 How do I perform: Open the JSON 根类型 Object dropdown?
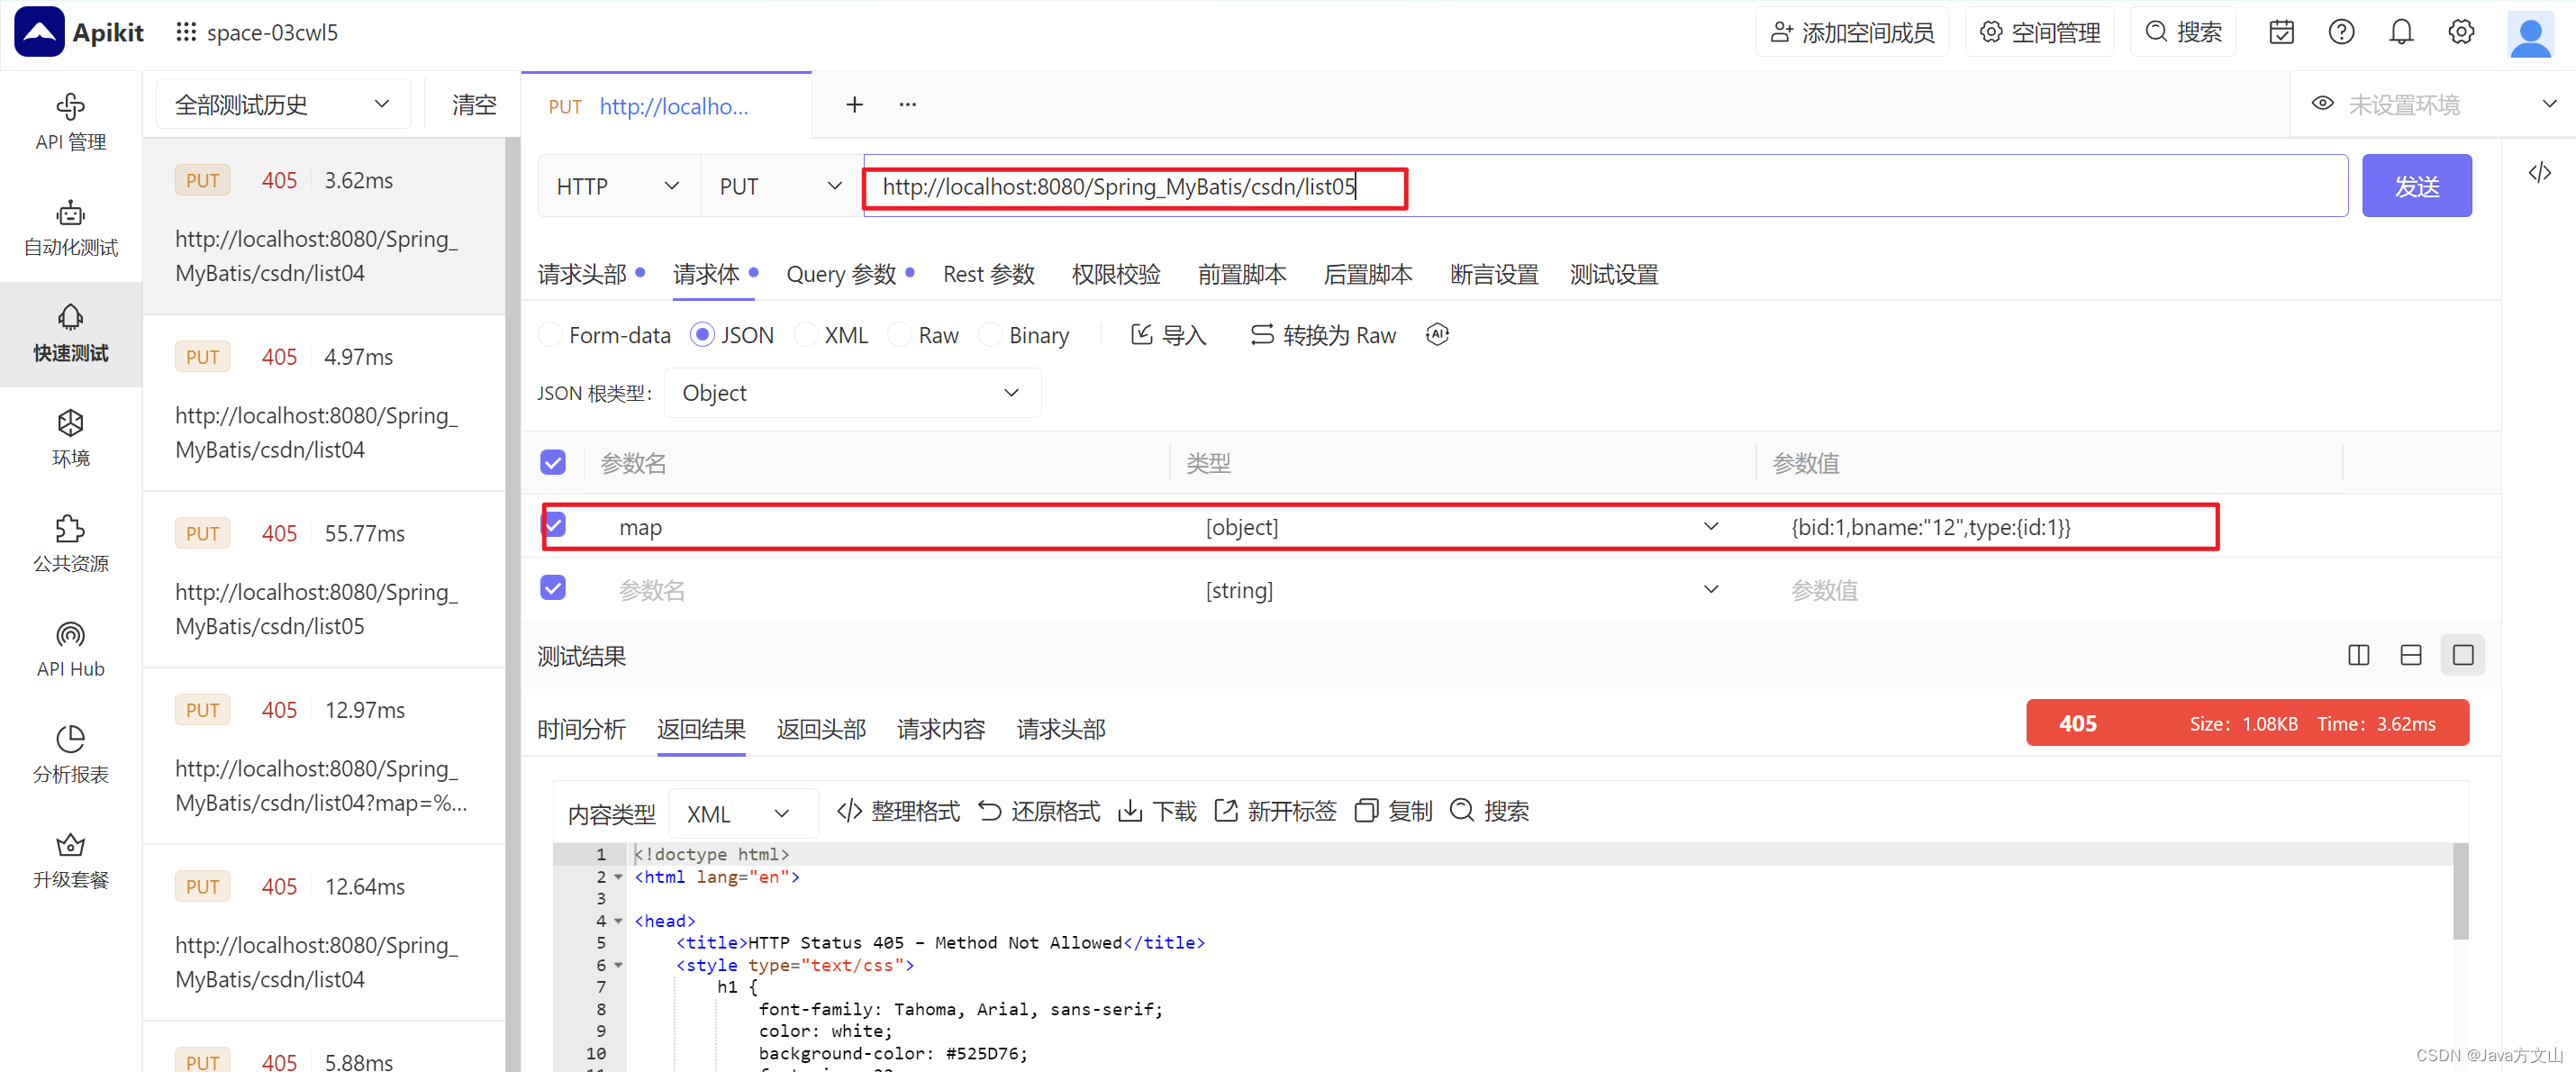(851, 392)
